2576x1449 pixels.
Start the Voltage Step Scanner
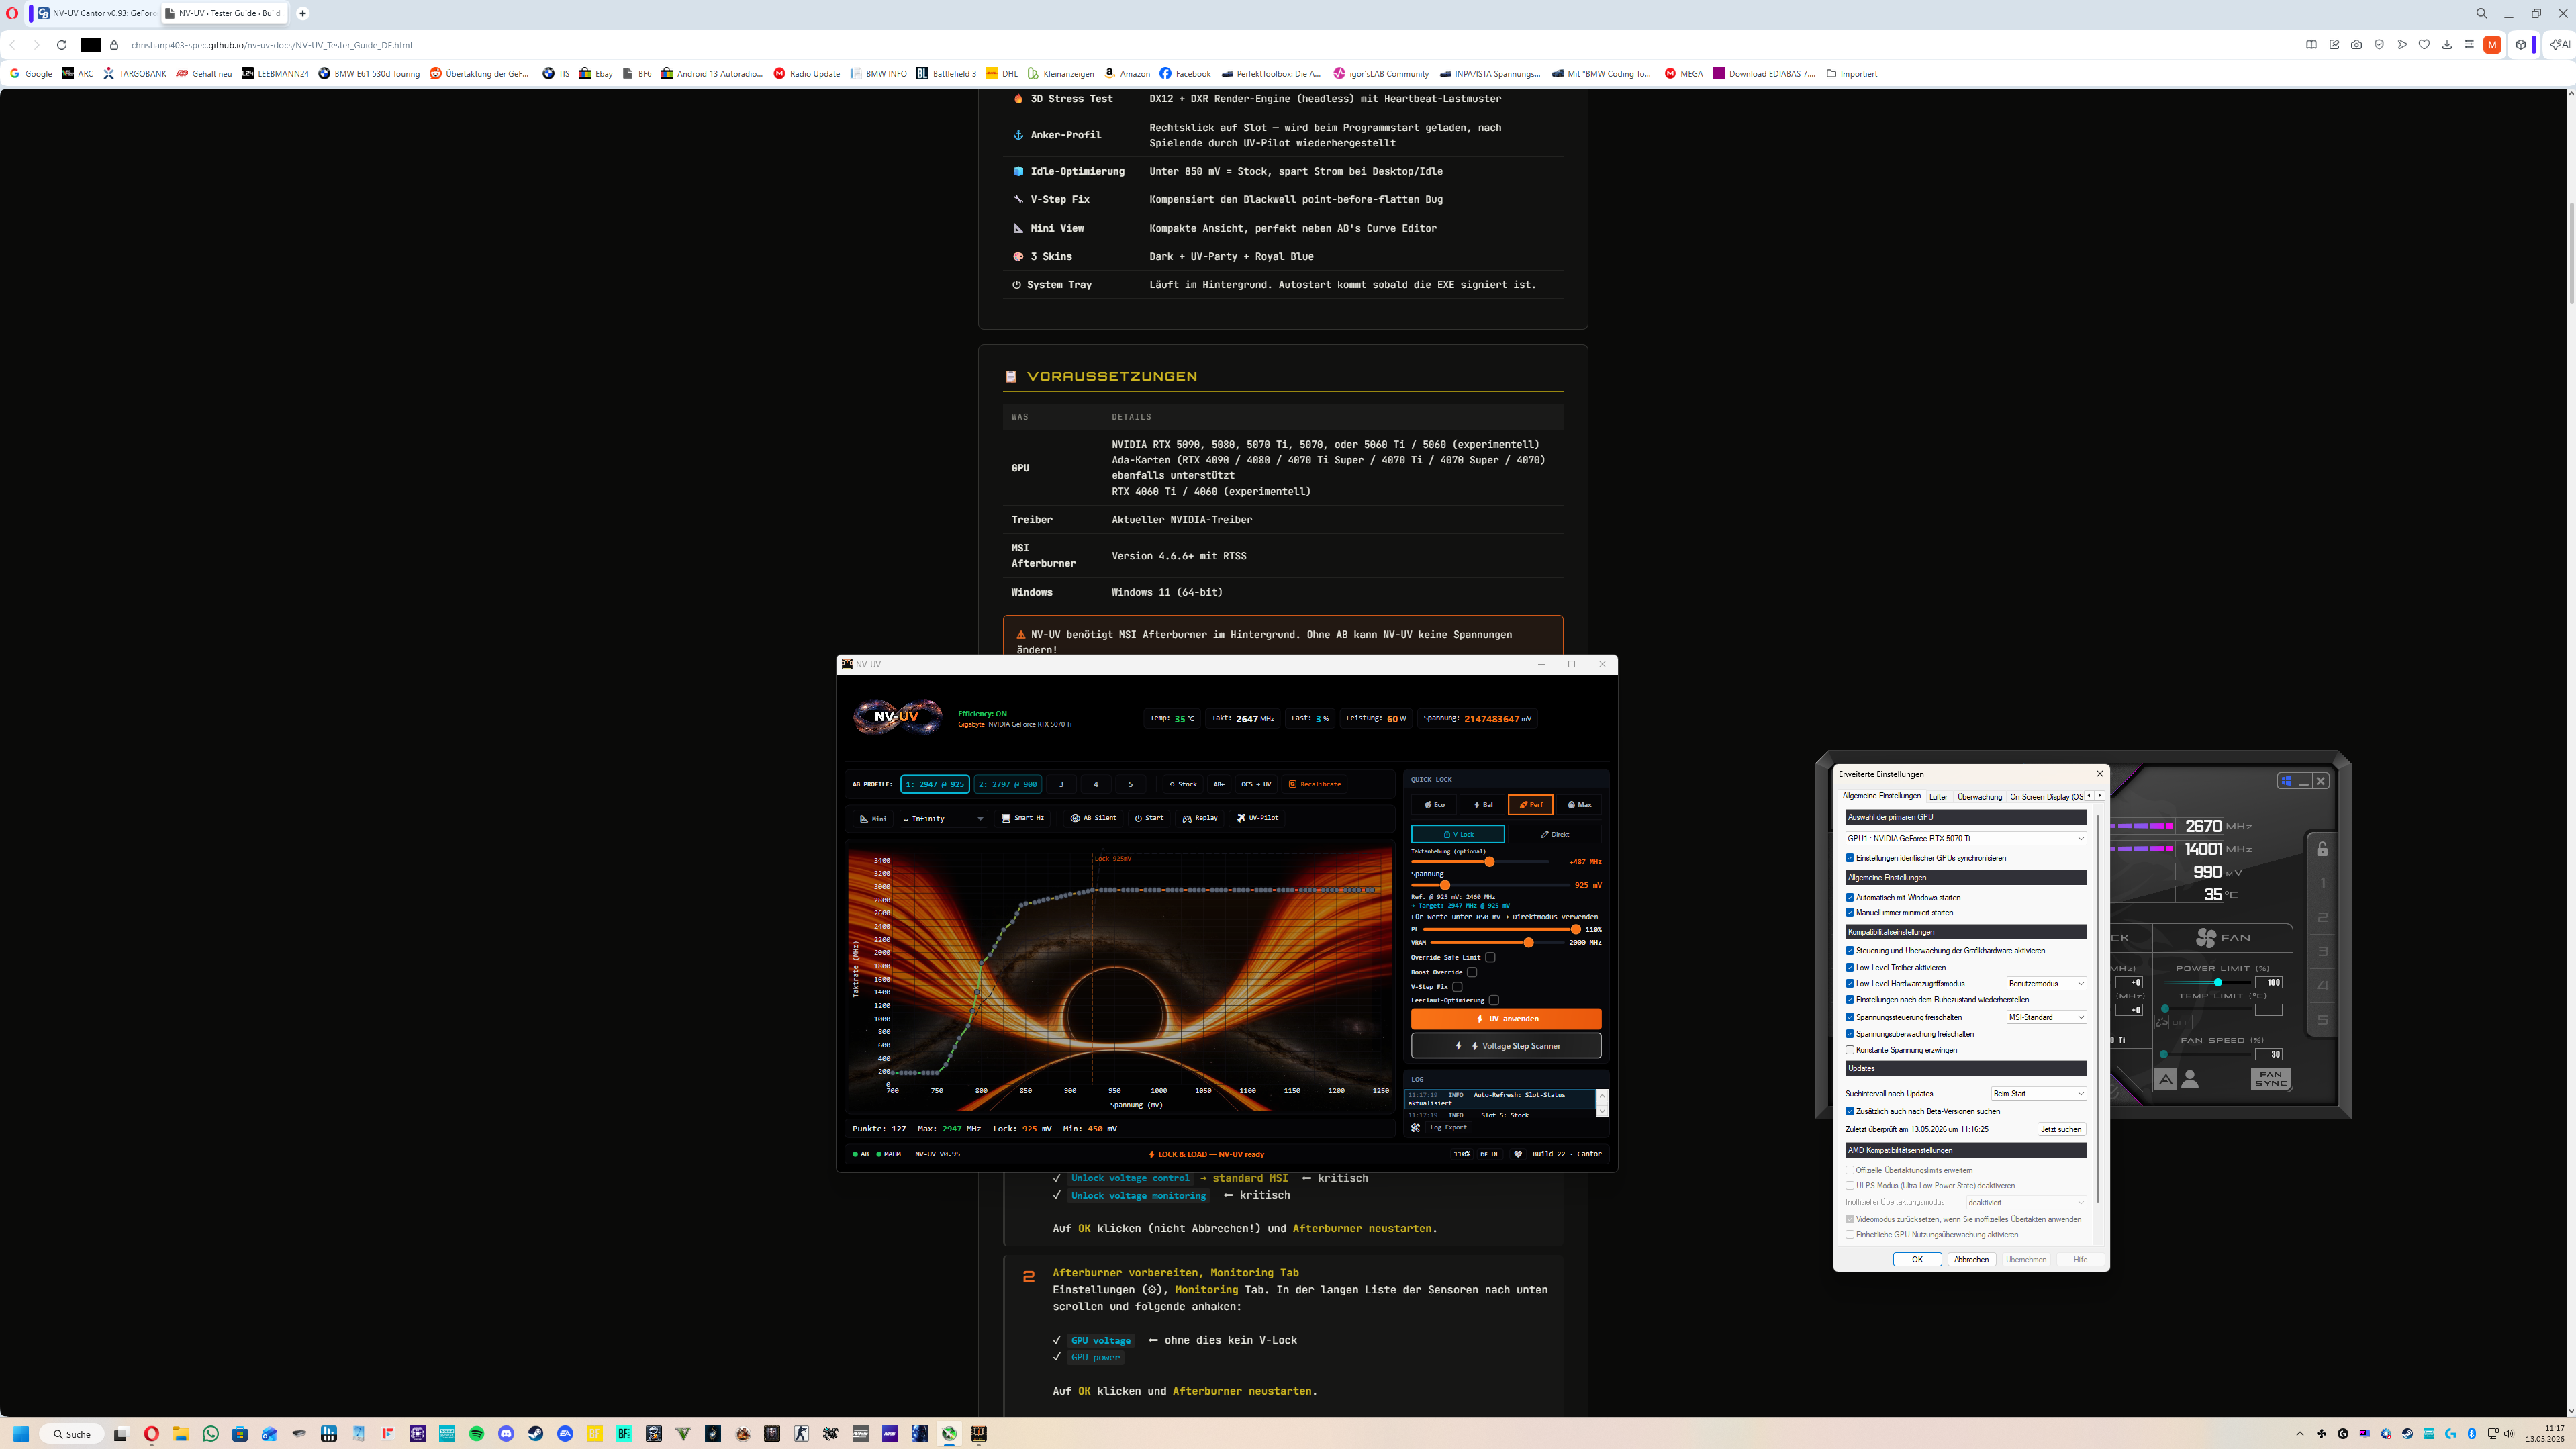tap(1506, 1046)
